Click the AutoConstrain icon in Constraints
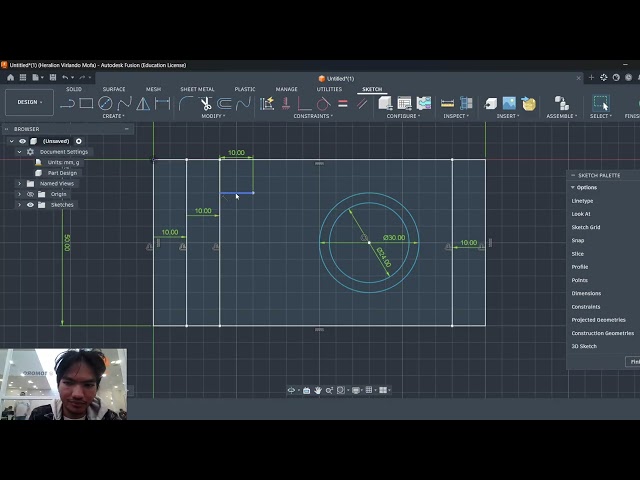Viewport: 640px width, 480px height. [x=267, y=104]
